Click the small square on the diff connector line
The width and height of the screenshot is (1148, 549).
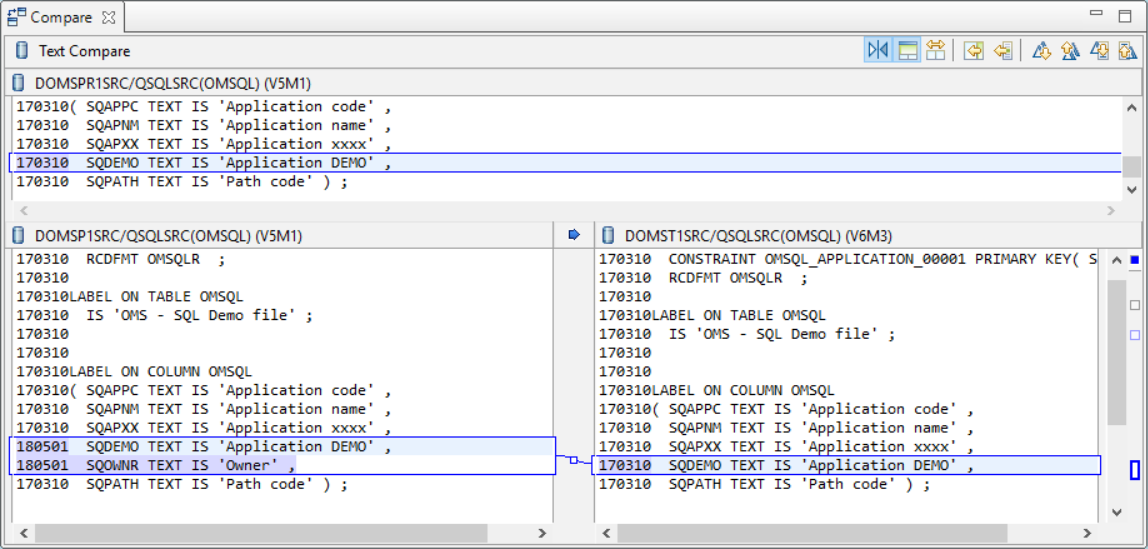pyautogui.click(x=573, y=461)
